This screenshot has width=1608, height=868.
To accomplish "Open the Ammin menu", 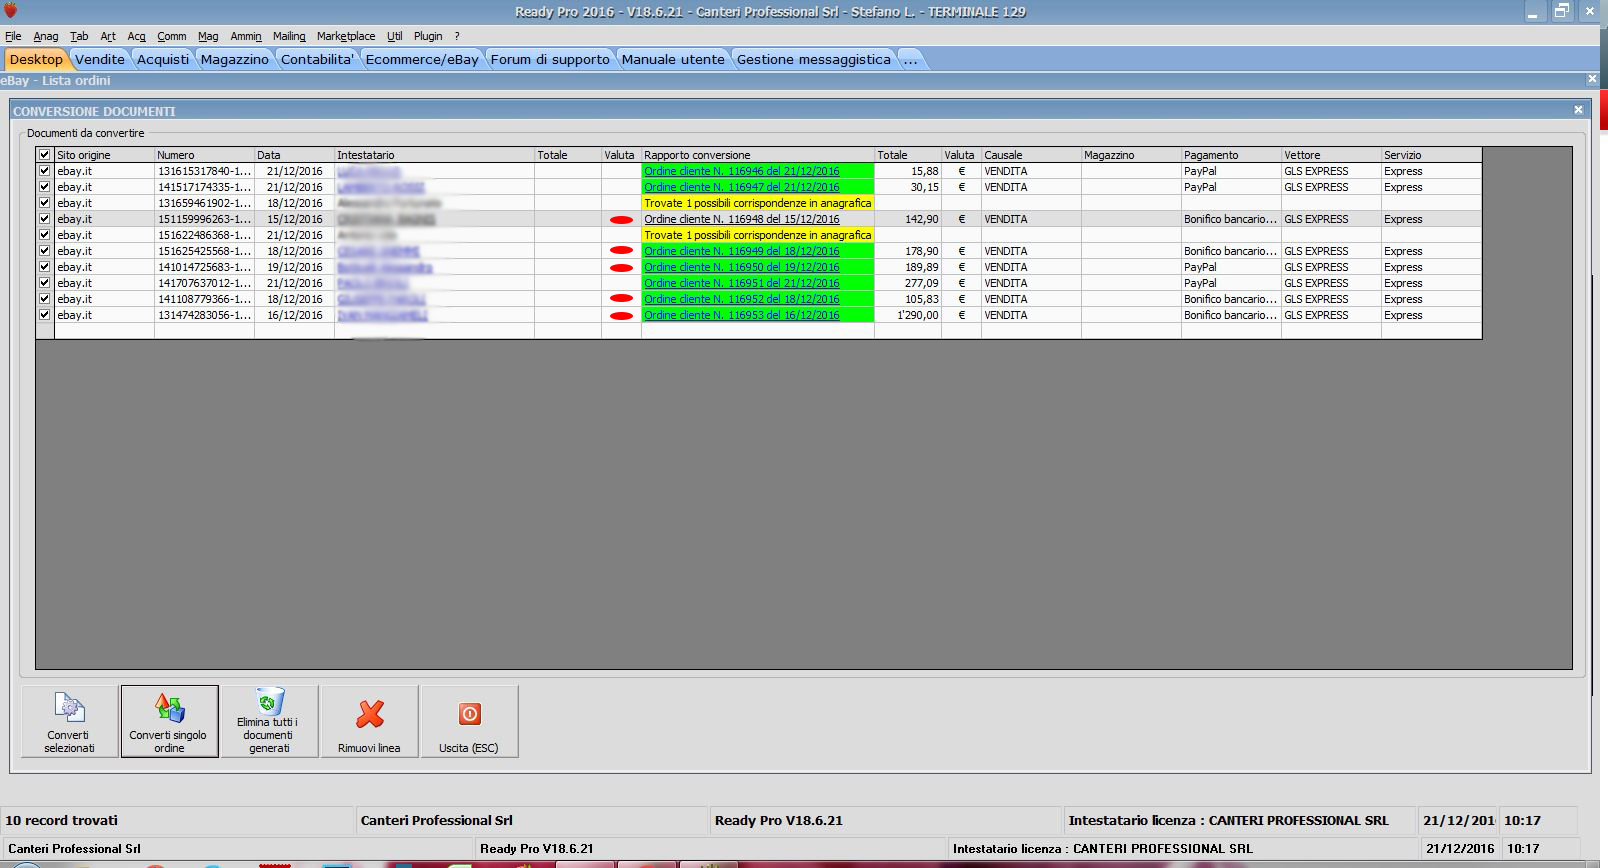I will (x=246, y=36).
